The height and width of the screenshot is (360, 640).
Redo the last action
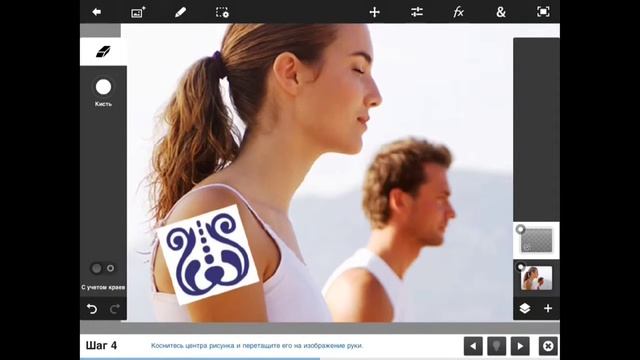115,309
